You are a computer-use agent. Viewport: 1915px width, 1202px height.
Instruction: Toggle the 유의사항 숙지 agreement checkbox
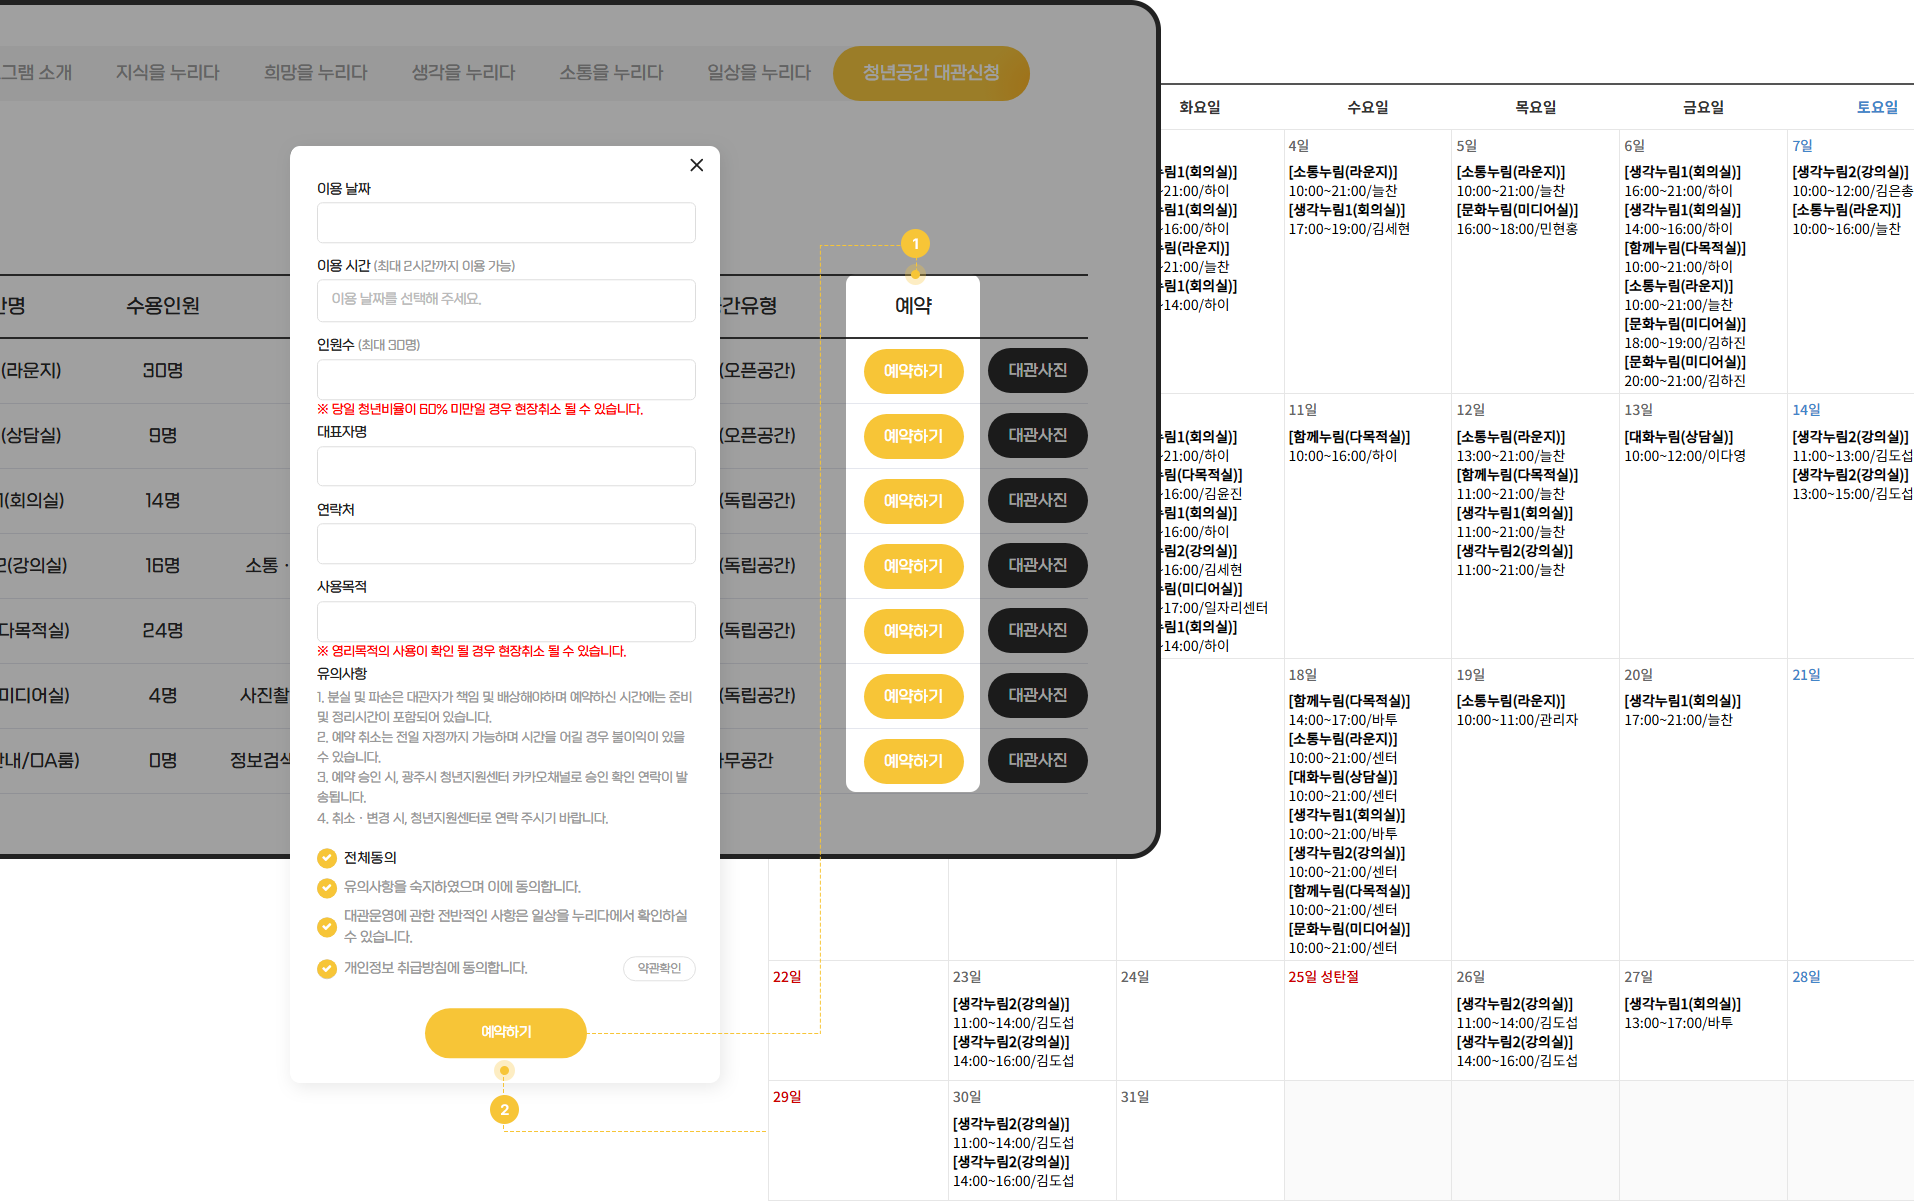[327, 887]
